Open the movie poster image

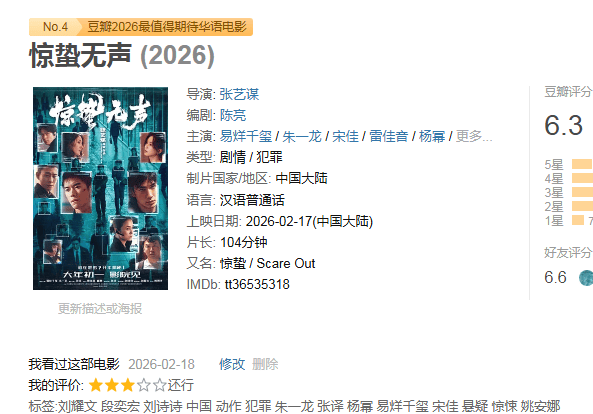pyautogui.click(x=100, y=188)
